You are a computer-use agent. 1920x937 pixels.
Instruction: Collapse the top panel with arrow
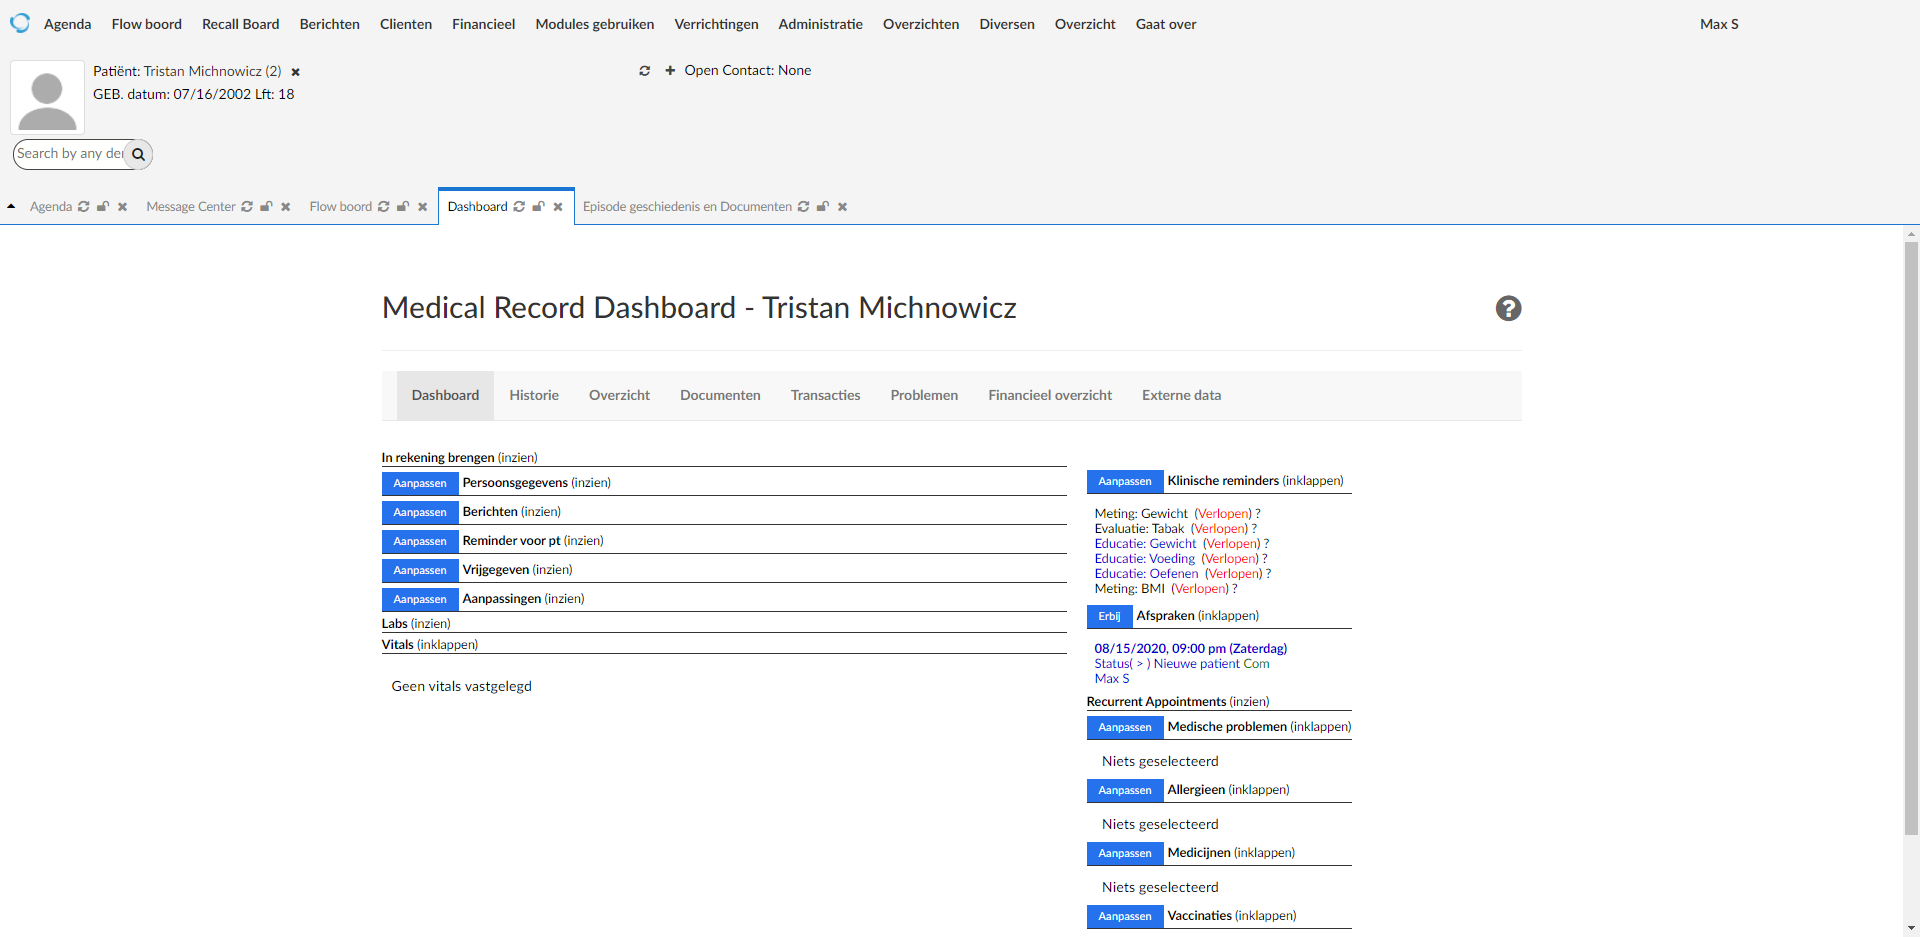(11, 207)
